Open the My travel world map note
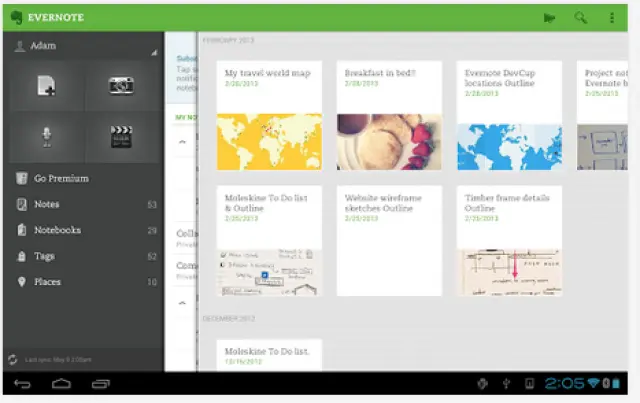 click(x=269, y=115)
